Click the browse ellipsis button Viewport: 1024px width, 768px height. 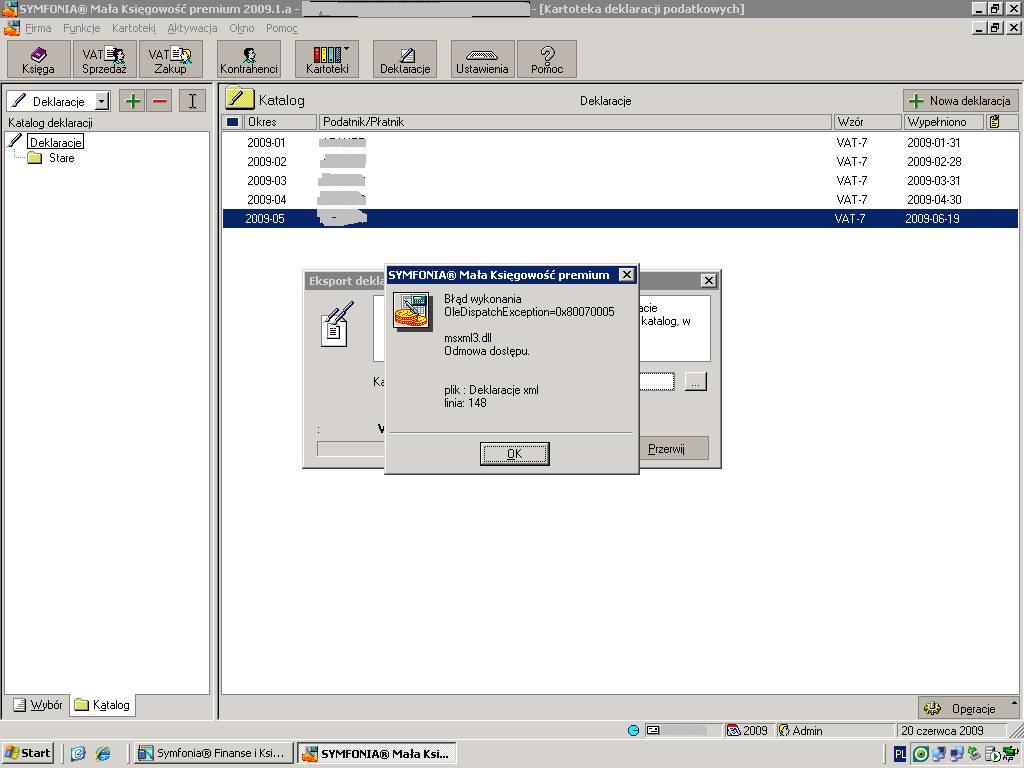coord(696,381)
